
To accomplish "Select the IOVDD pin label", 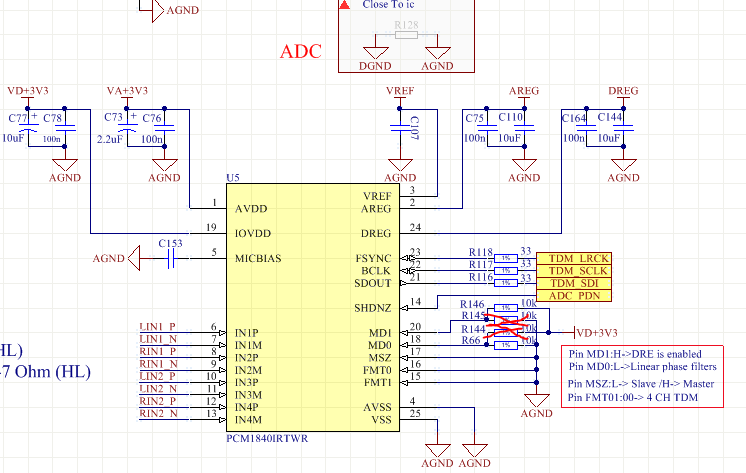I will click(x=253, y=234).
